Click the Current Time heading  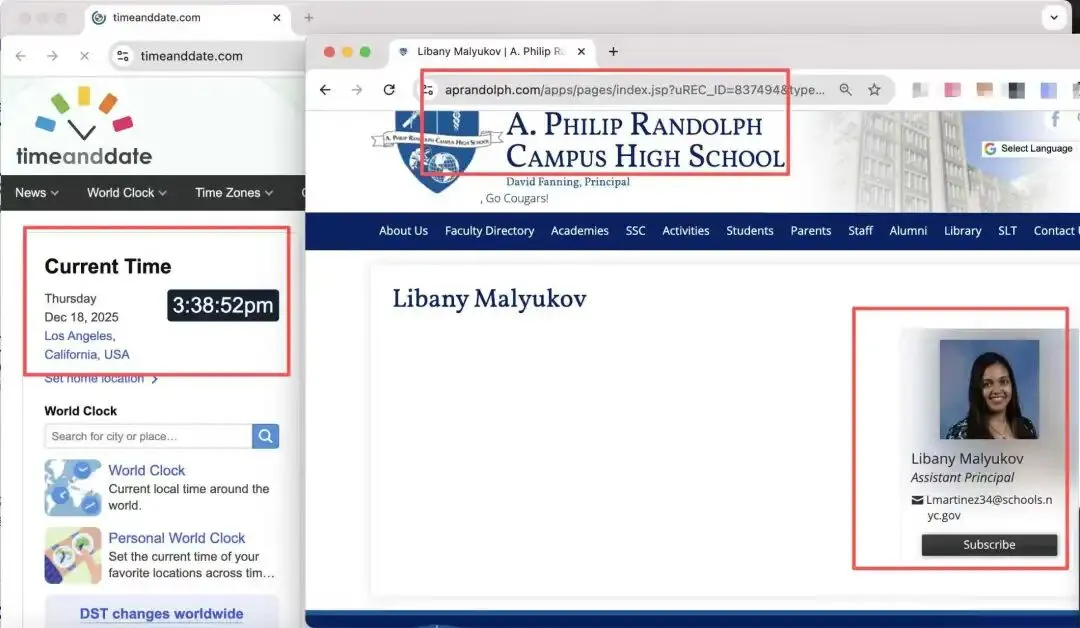pyautogui.click(x=108, y=266)
